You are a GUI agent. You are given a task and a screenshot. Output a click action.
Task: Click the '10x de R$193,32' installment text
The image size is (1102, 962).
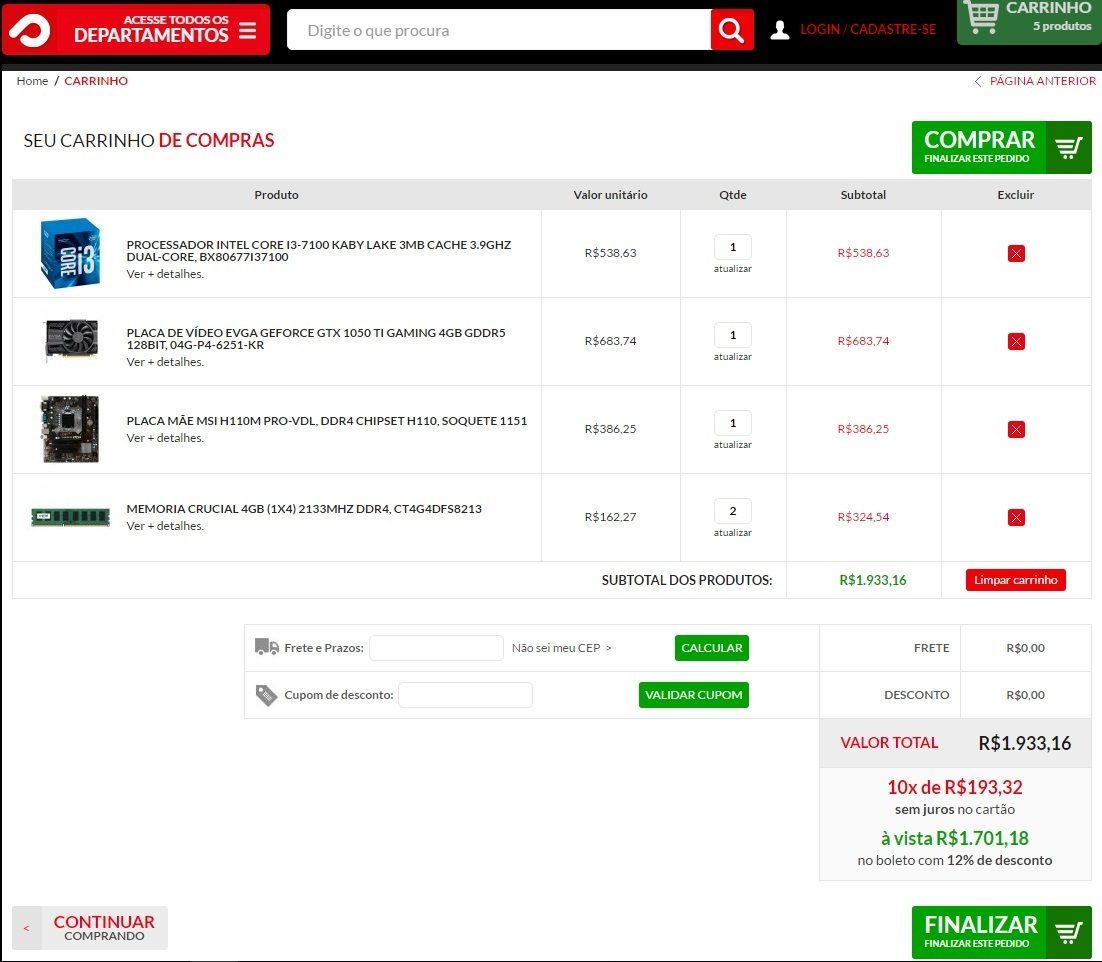click(x=954, y=787)
